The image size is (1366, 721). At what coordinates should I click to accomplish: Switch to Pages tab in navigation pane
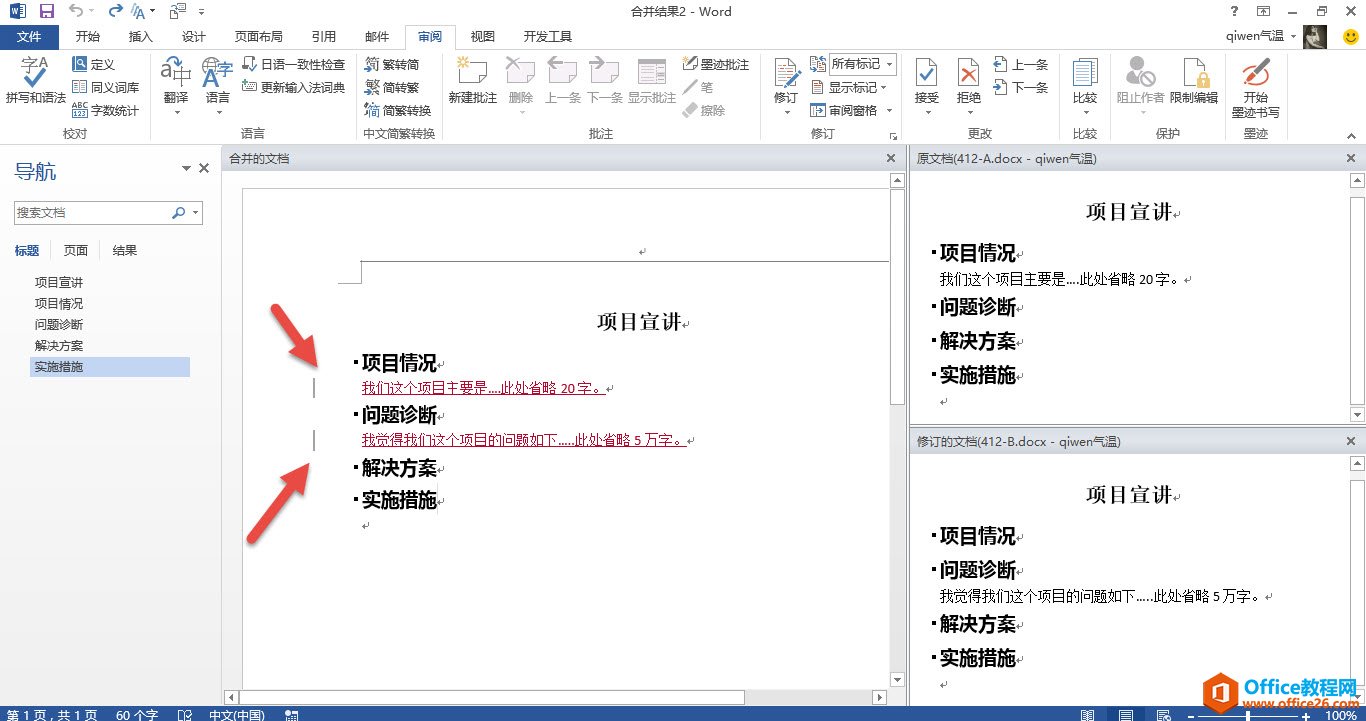click(76, 251)
